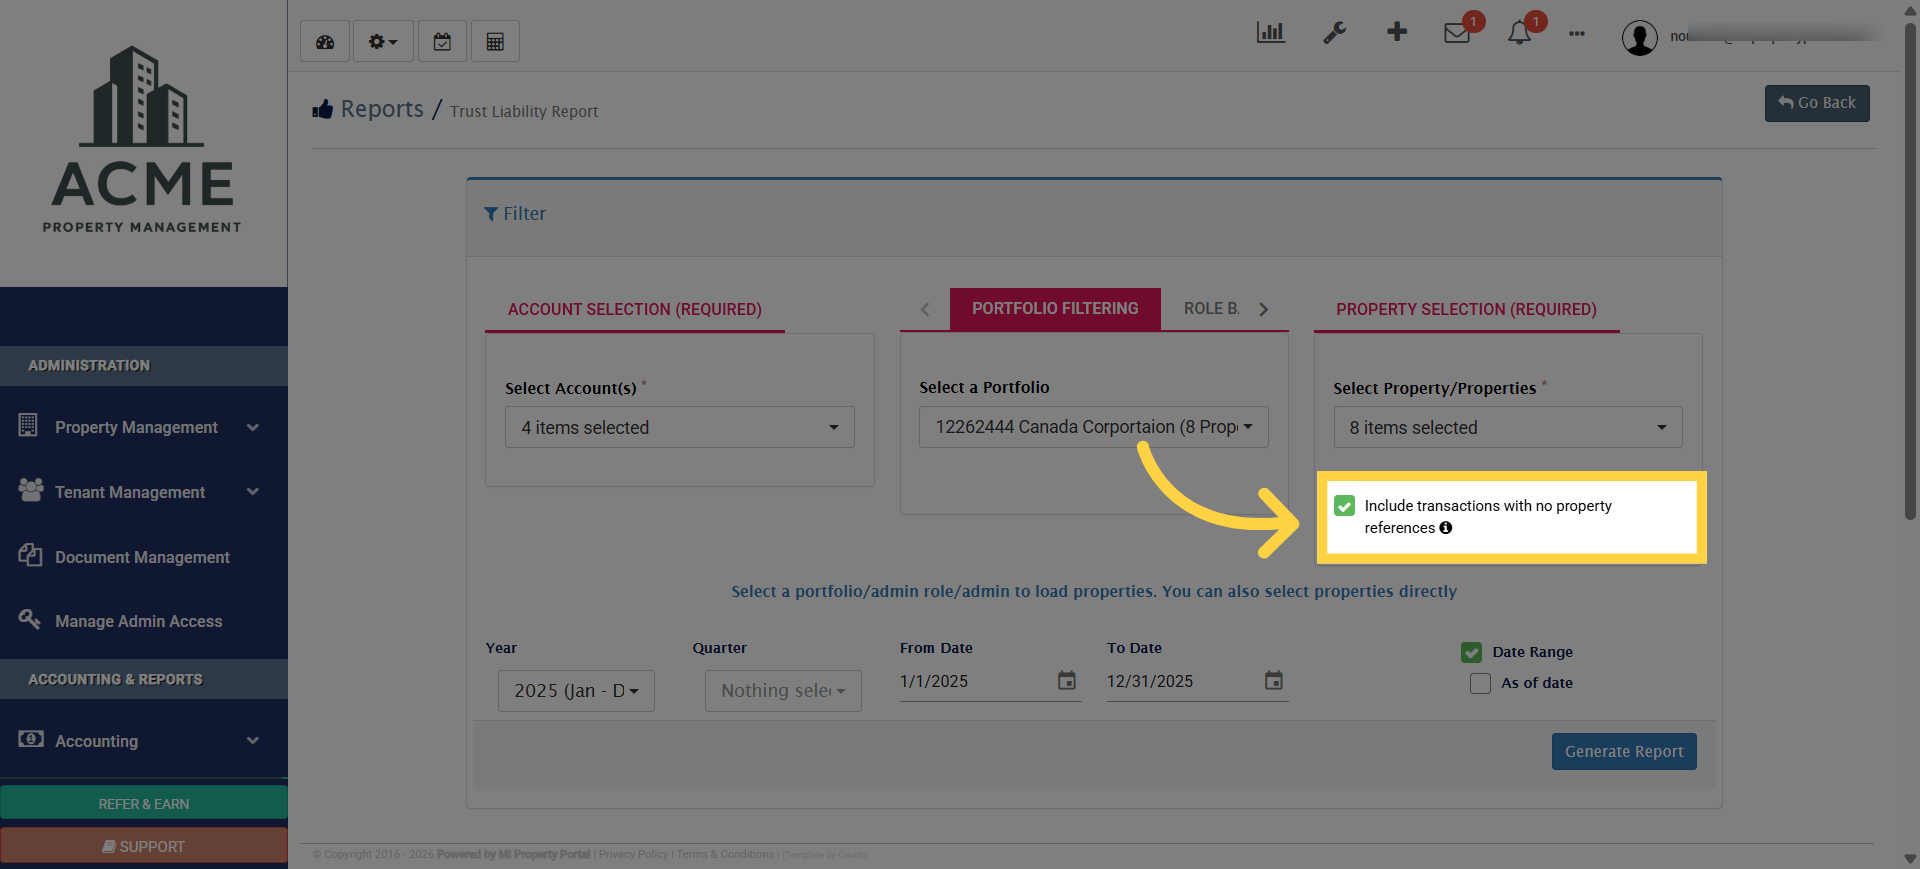Open the calculator toolbar icon
Screen dimensions: 1920x869
pyautogui.click(x=495, y=42)
